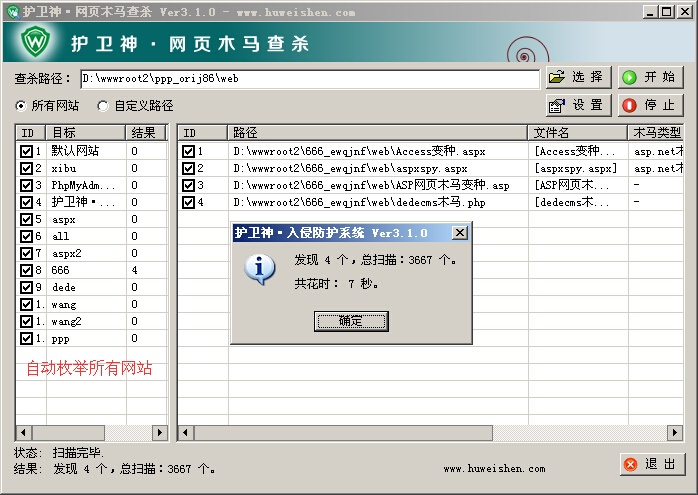This screenshot has width=698, height=495.
Task: Click the 护卫神 shield logo in banner
Action: [x=36, y=41]
